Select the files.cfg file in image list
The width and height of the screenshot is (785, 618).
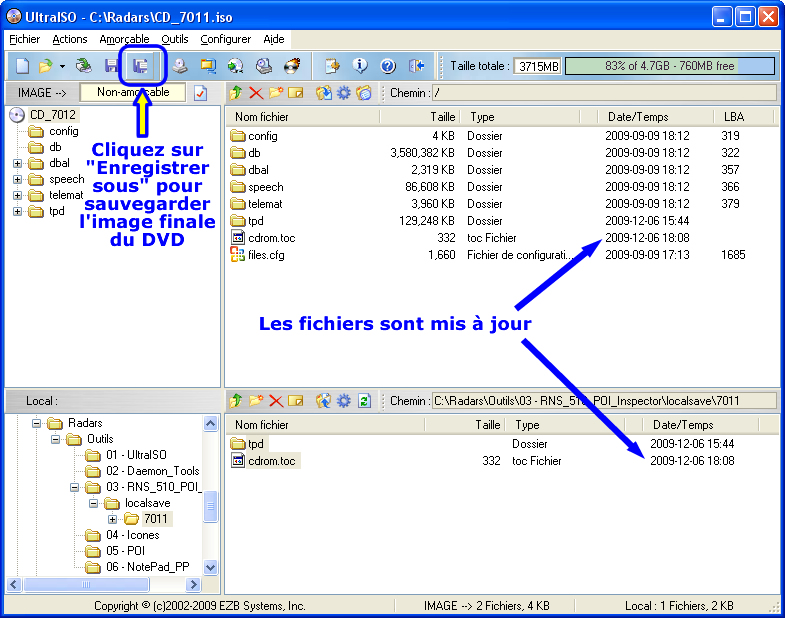(x=265, y=255)
